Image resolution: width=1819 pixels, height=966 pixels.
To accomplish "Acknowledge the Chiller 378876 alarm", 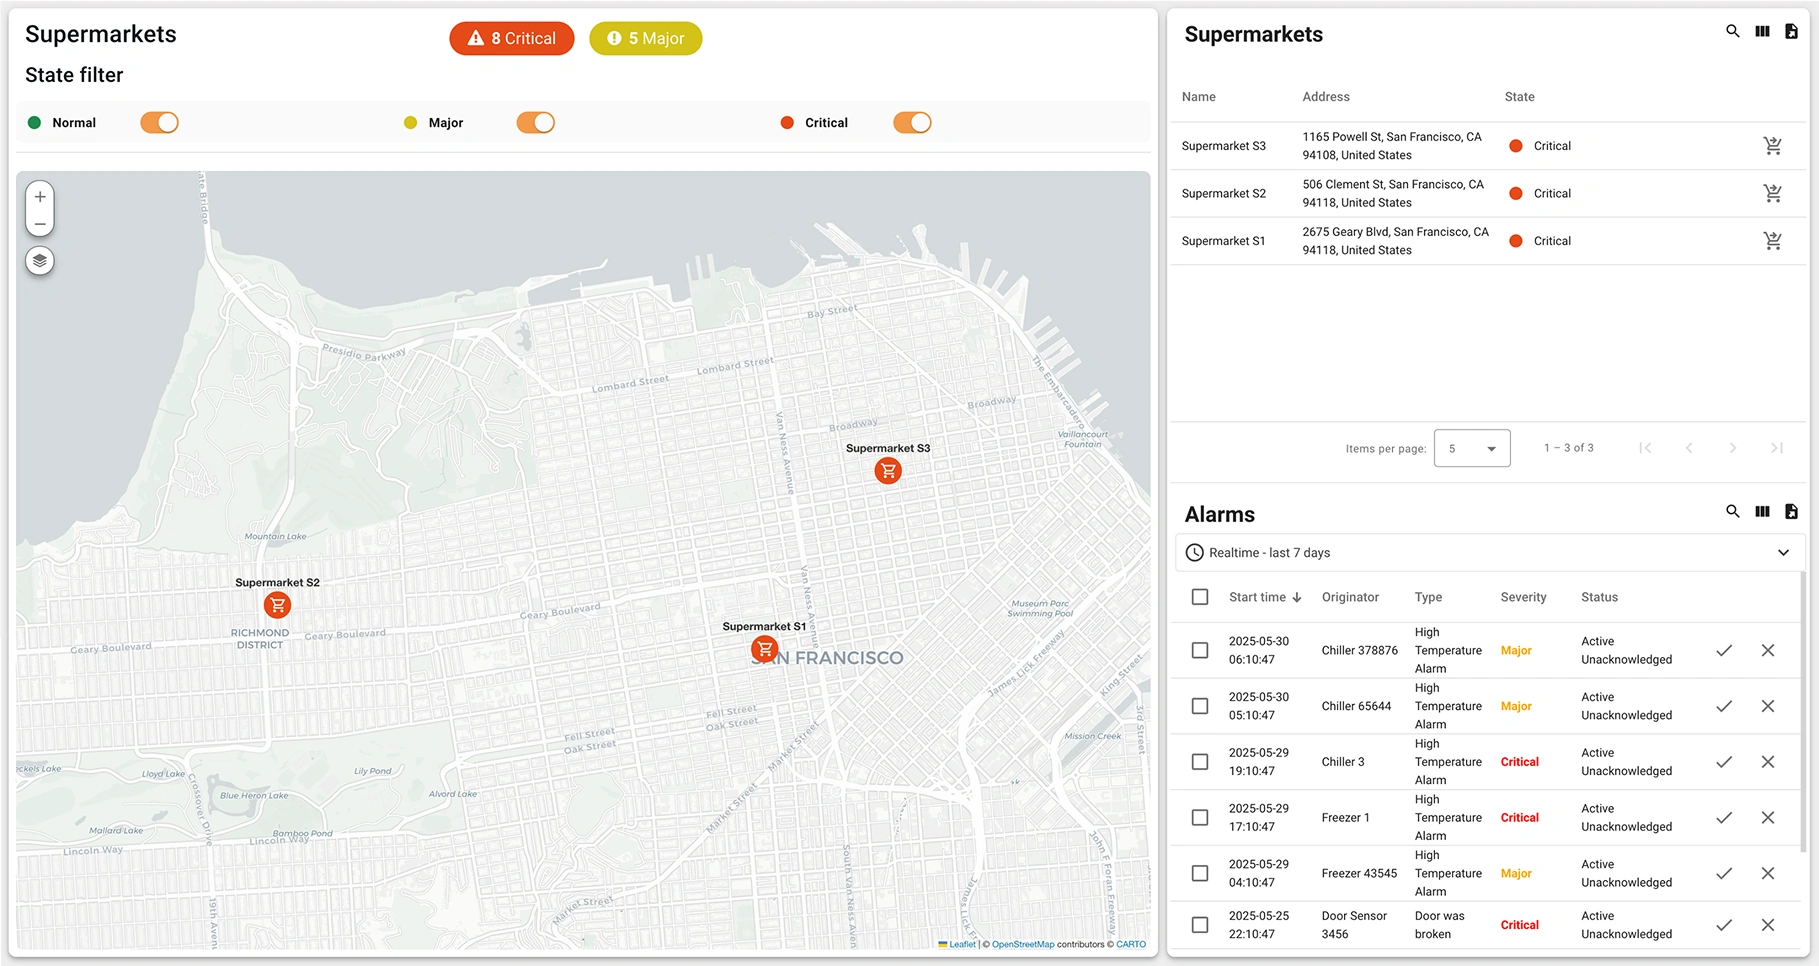I will [1724, 650].
